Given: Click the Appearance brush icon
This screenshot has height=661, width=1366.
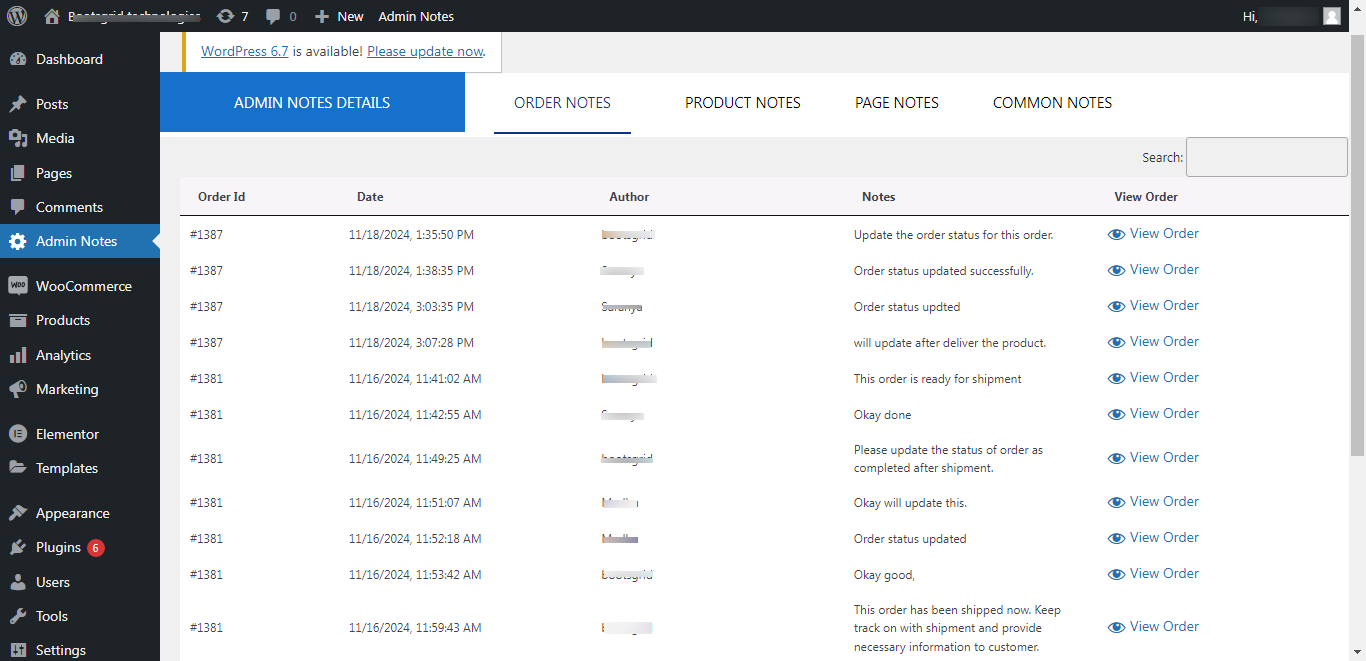Looking at the screenshot, I should point(18,513).
